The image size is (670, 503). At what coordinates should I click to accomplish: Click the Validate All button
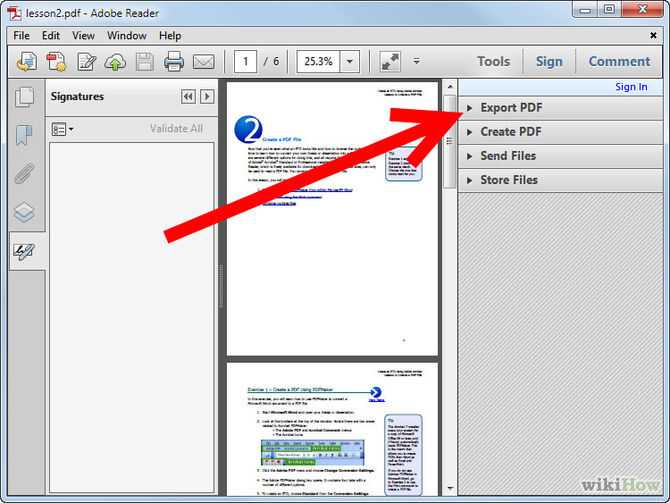[x=176, y=129]
